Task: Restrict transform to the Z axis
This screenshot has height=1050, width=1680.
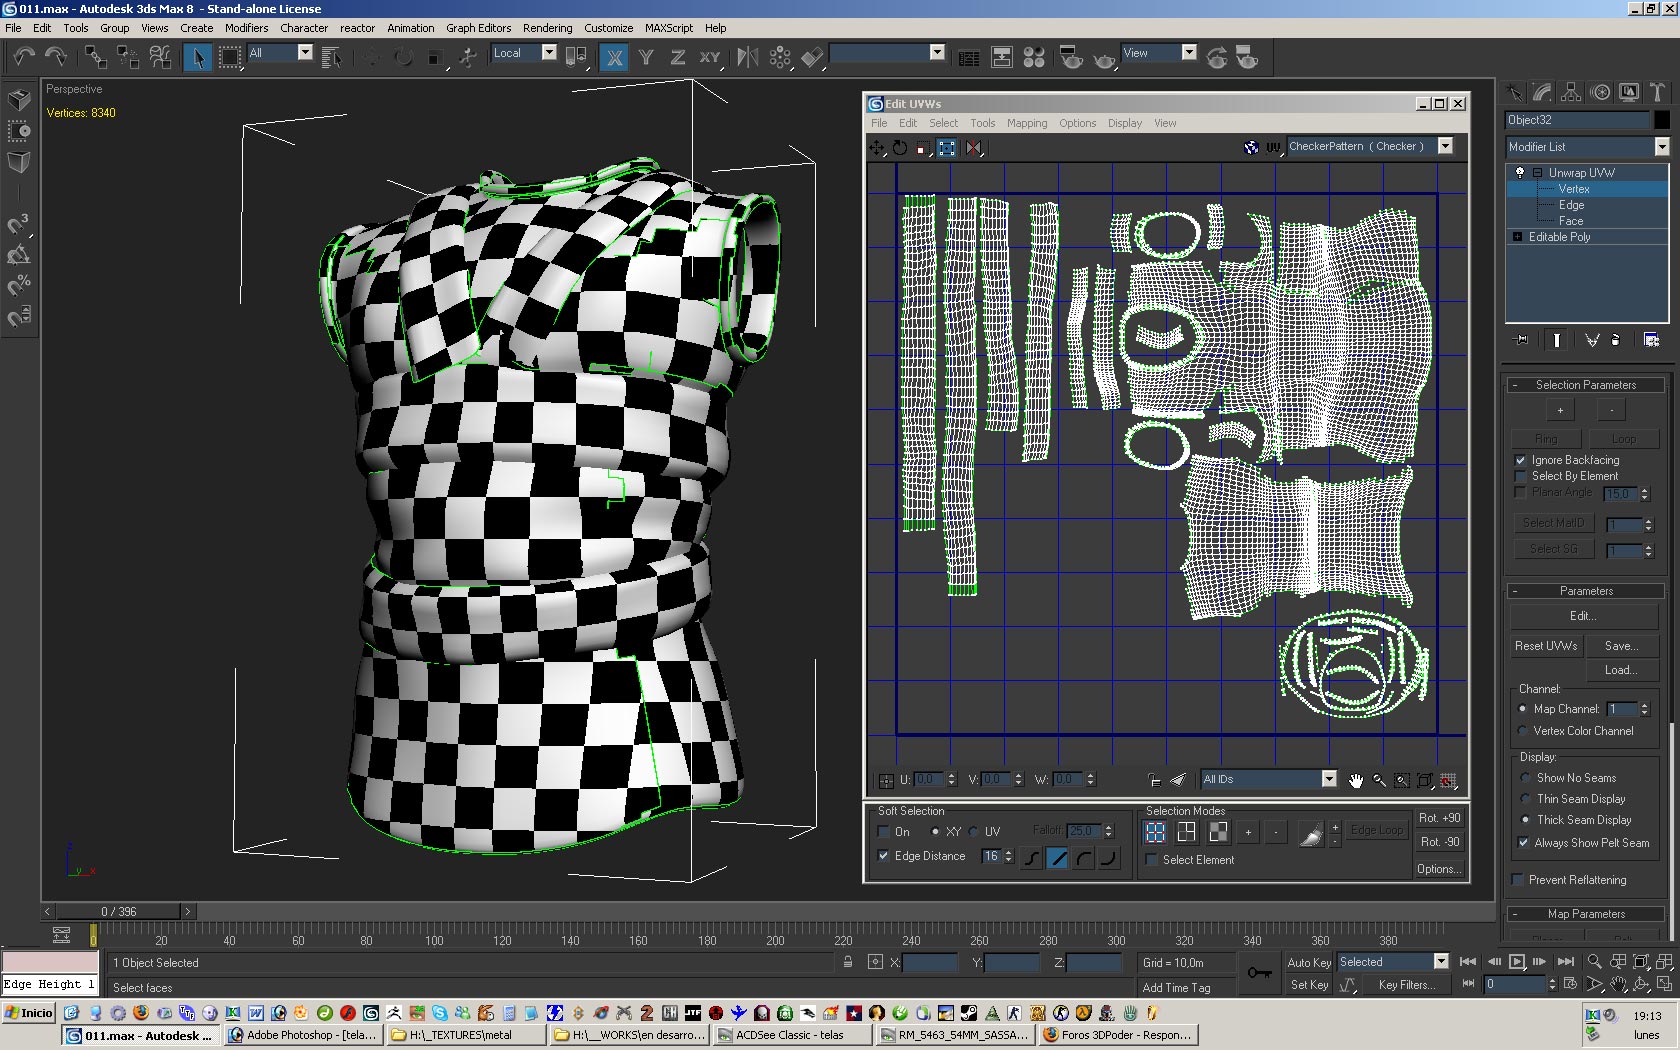Action: 678,57
